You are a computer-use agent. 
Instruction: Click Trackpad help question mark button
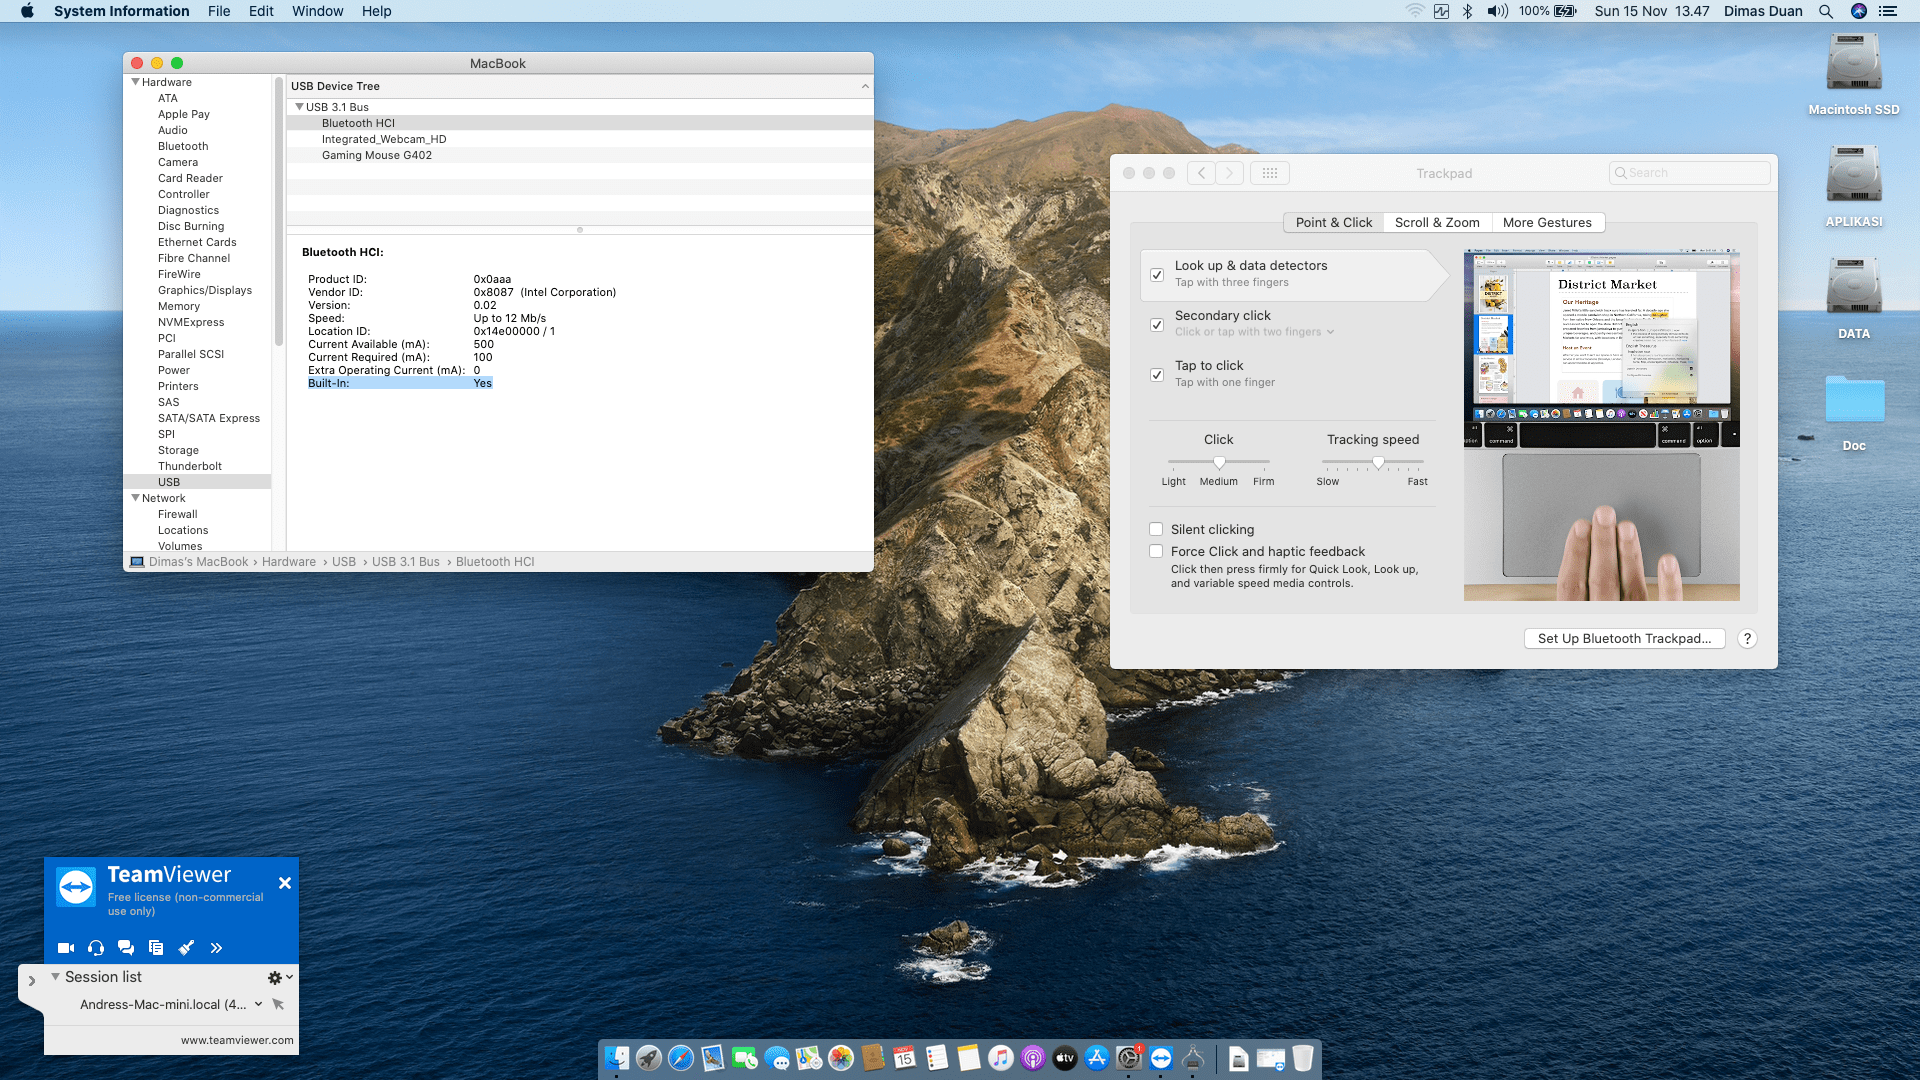tap(1747, 638)
